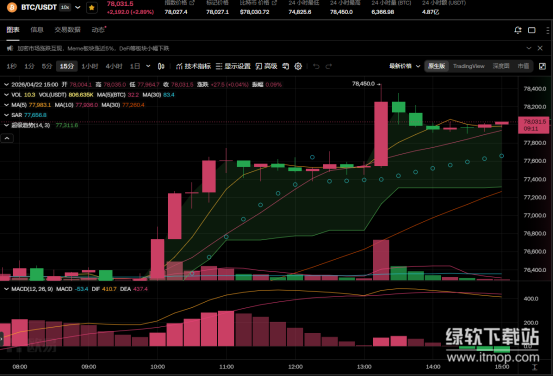Collapse the MACD(12,26,9) row chevron
The width and height of the screenshot is (554, 377).
[6, 289]
